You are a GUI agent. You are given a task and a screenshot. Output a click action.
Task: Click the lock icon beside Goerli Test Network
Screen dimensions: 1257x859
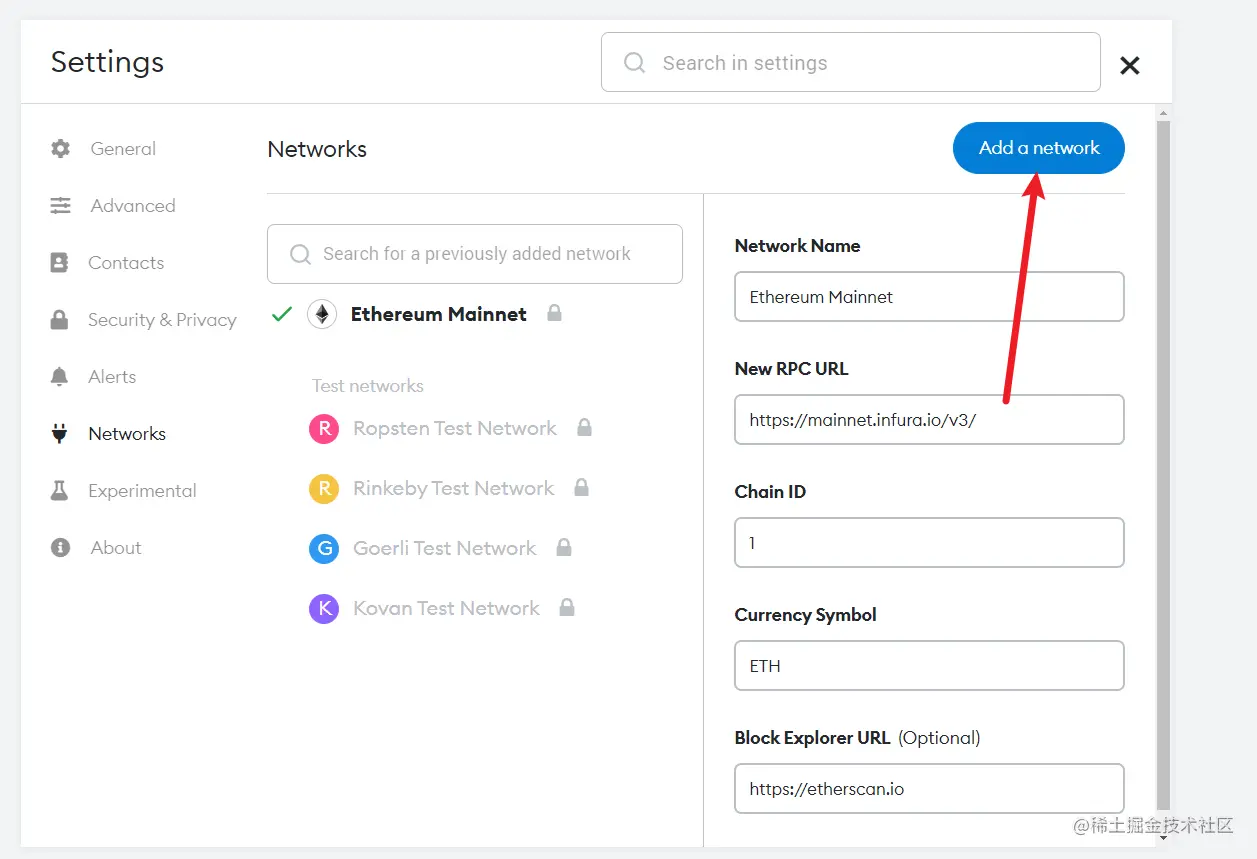pyautogui.click(x=564, y=547)
